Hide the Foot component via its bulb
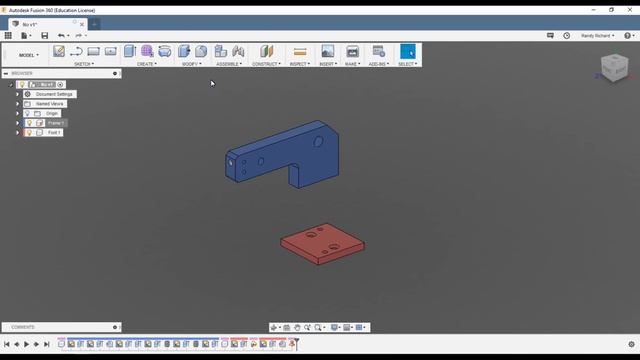Image resolution: width=640 pixels, height=360 pixels. [29, 133]
